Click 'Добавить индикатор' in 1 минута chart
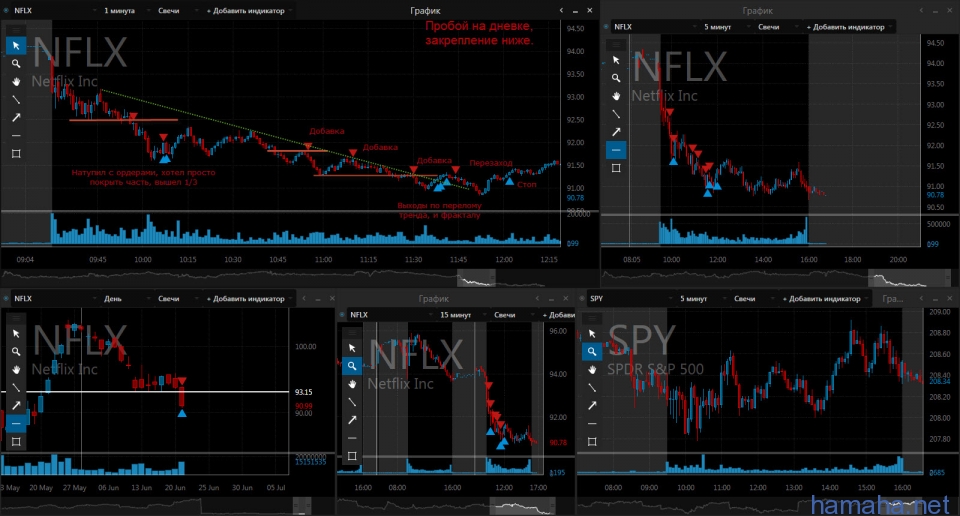The width and height of the screenshot is (960, 516). tap(246, 10)
